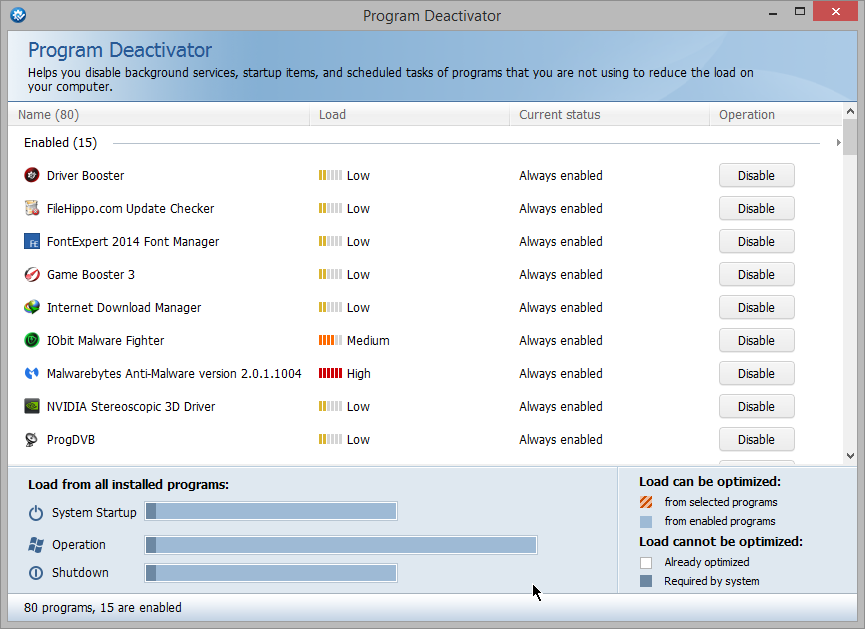Viewport: 865px width, 629px height.
Task: Click the Malwarebytes Anti-Malware icon
Action: [32, 374]
